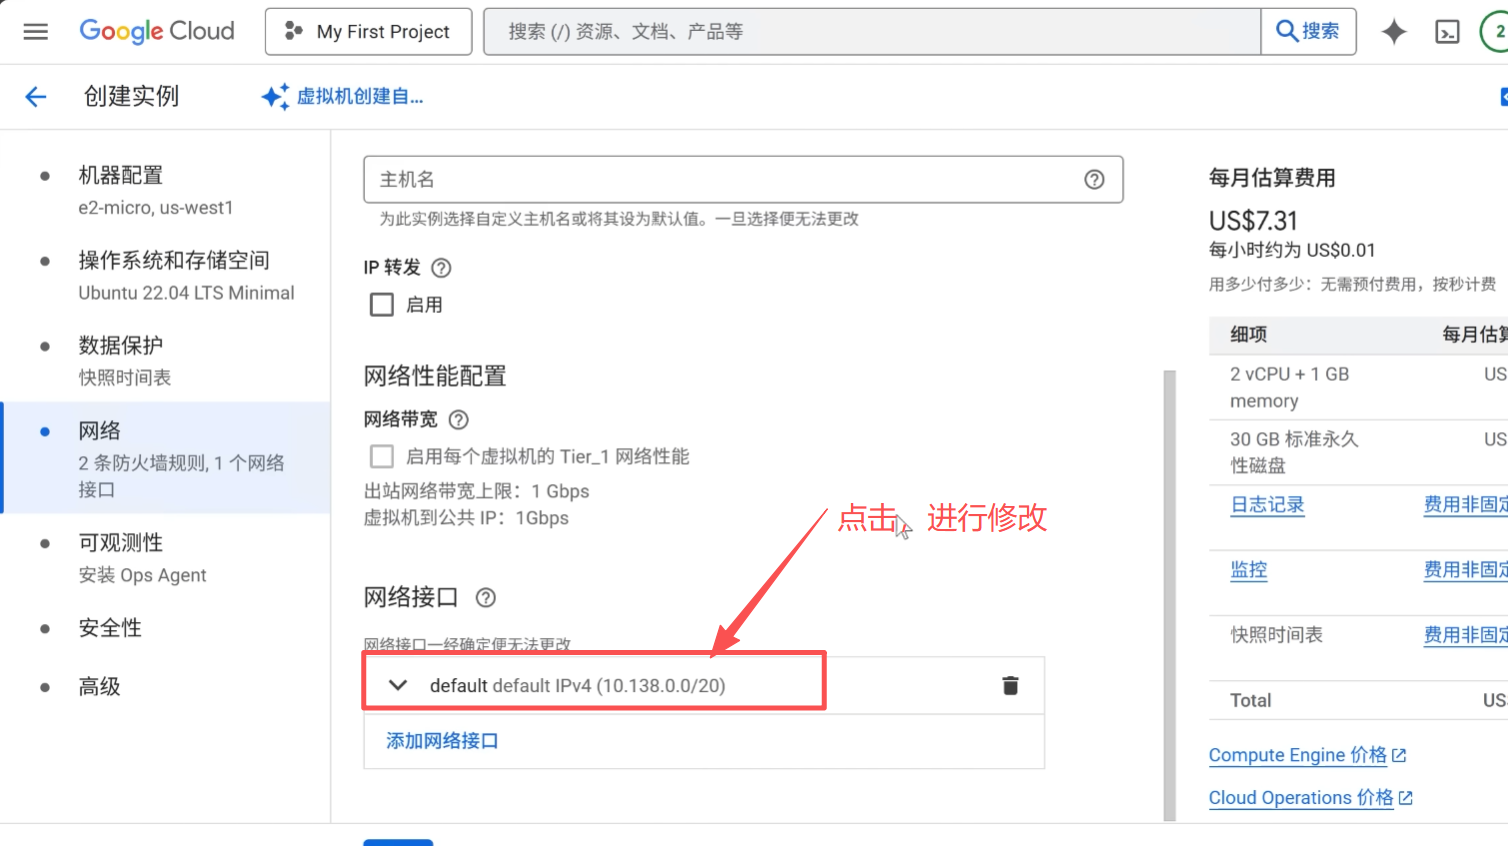Viewport: 1508px width, 846px height.
Task: Enable the IP 转发 启用 checkbox
Action: click(381, 304)
